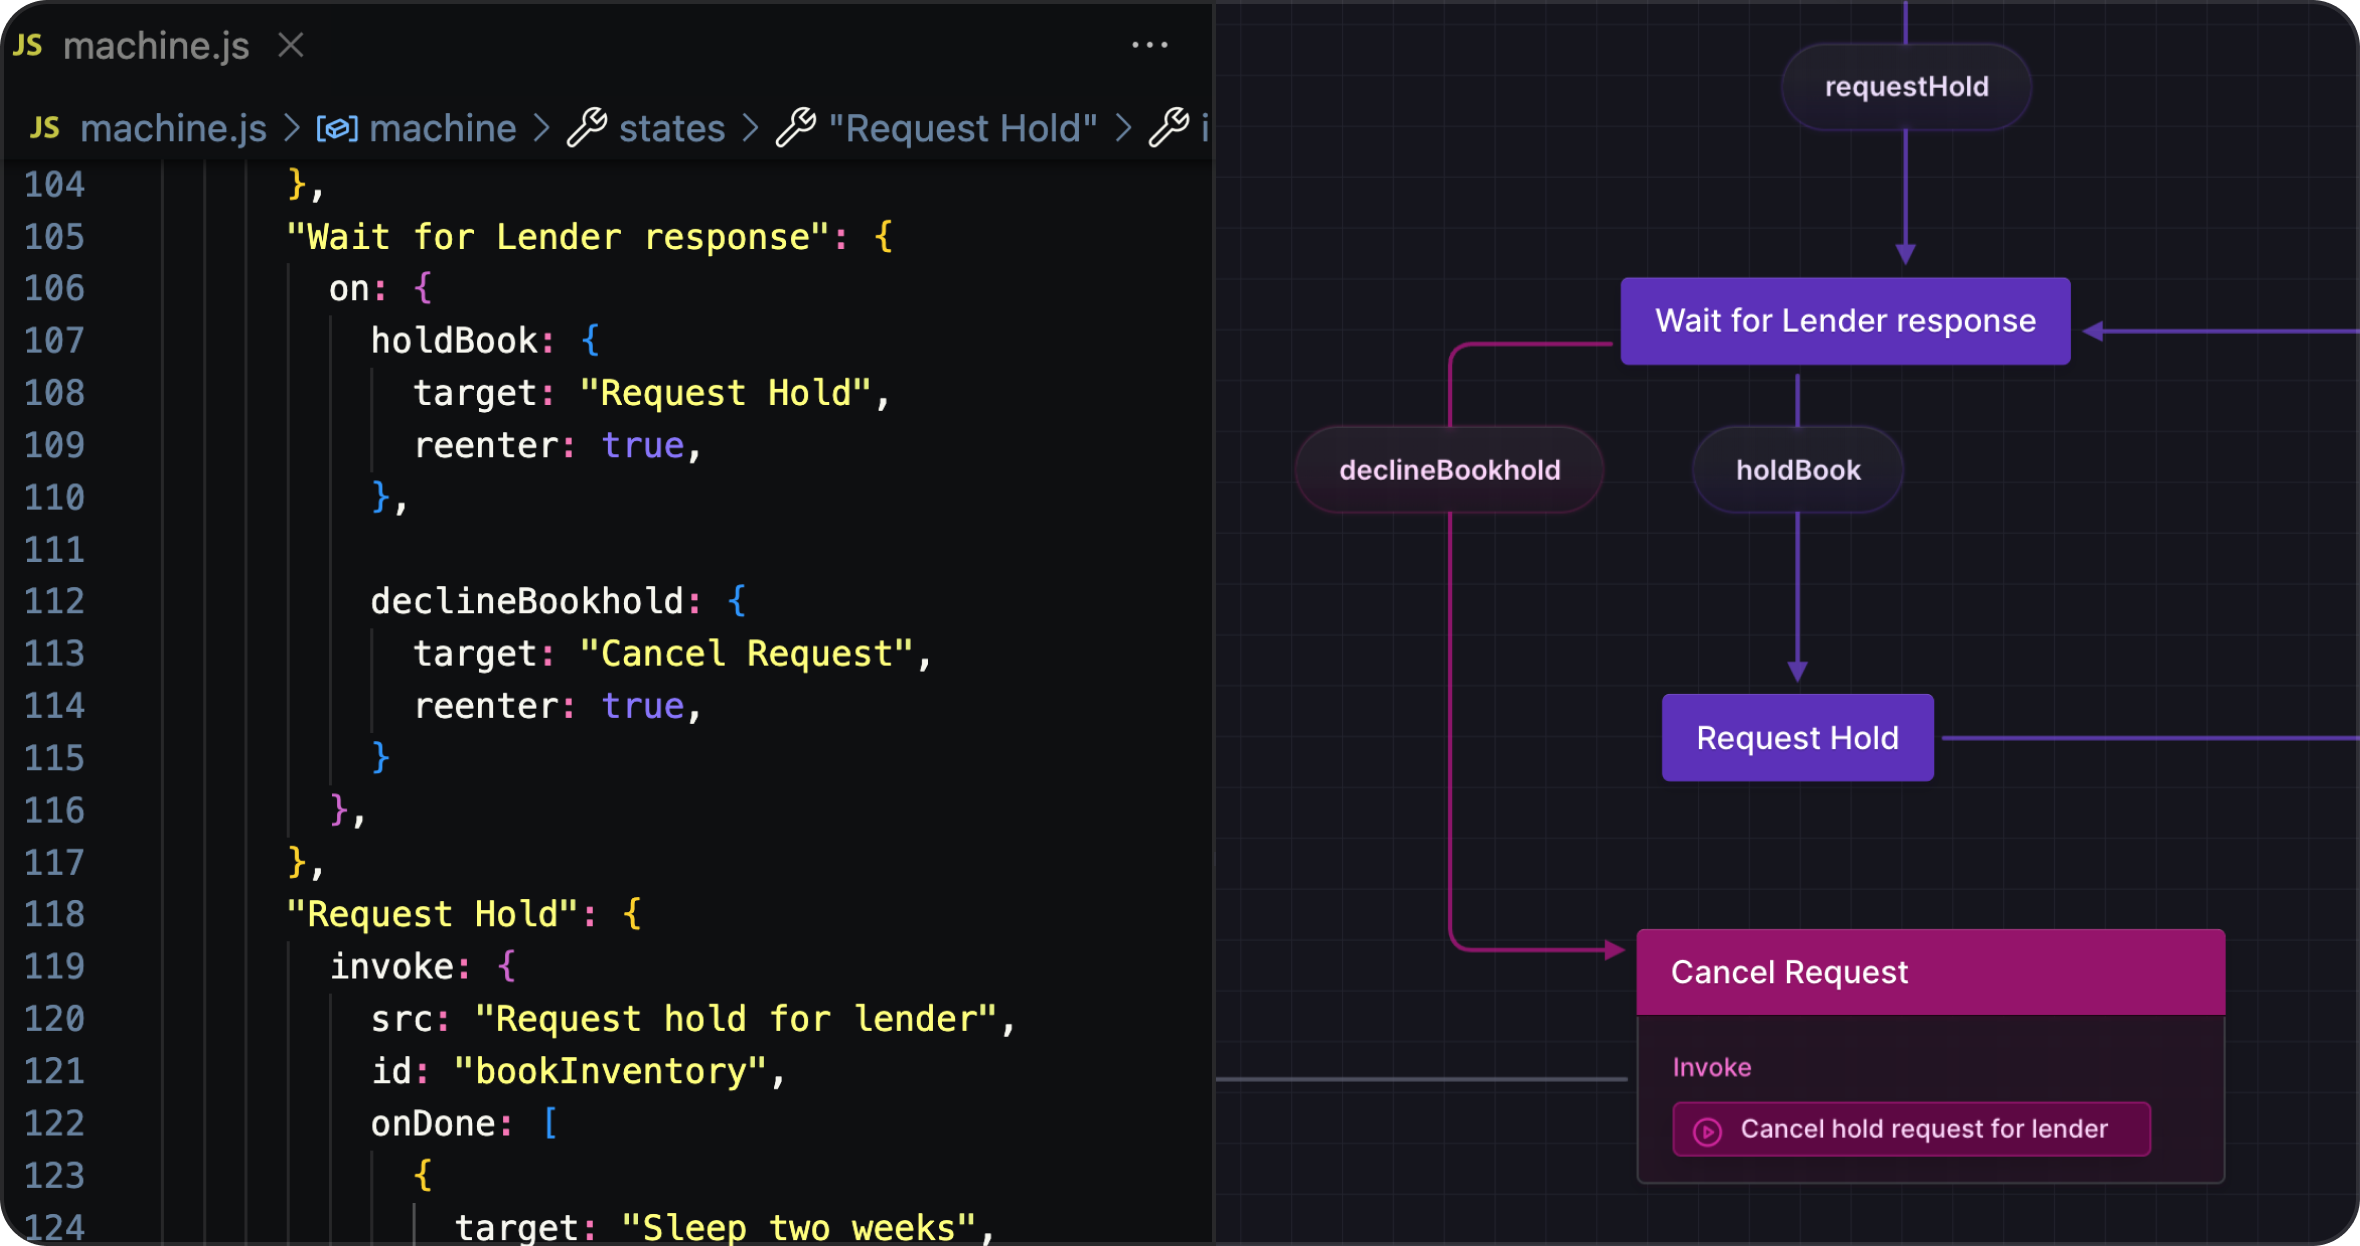The height and width of the screenshot is (1246, 2360).
Task: Click the wrench icon before "Request Hold" breadcrumb
Action: point(797,127)
